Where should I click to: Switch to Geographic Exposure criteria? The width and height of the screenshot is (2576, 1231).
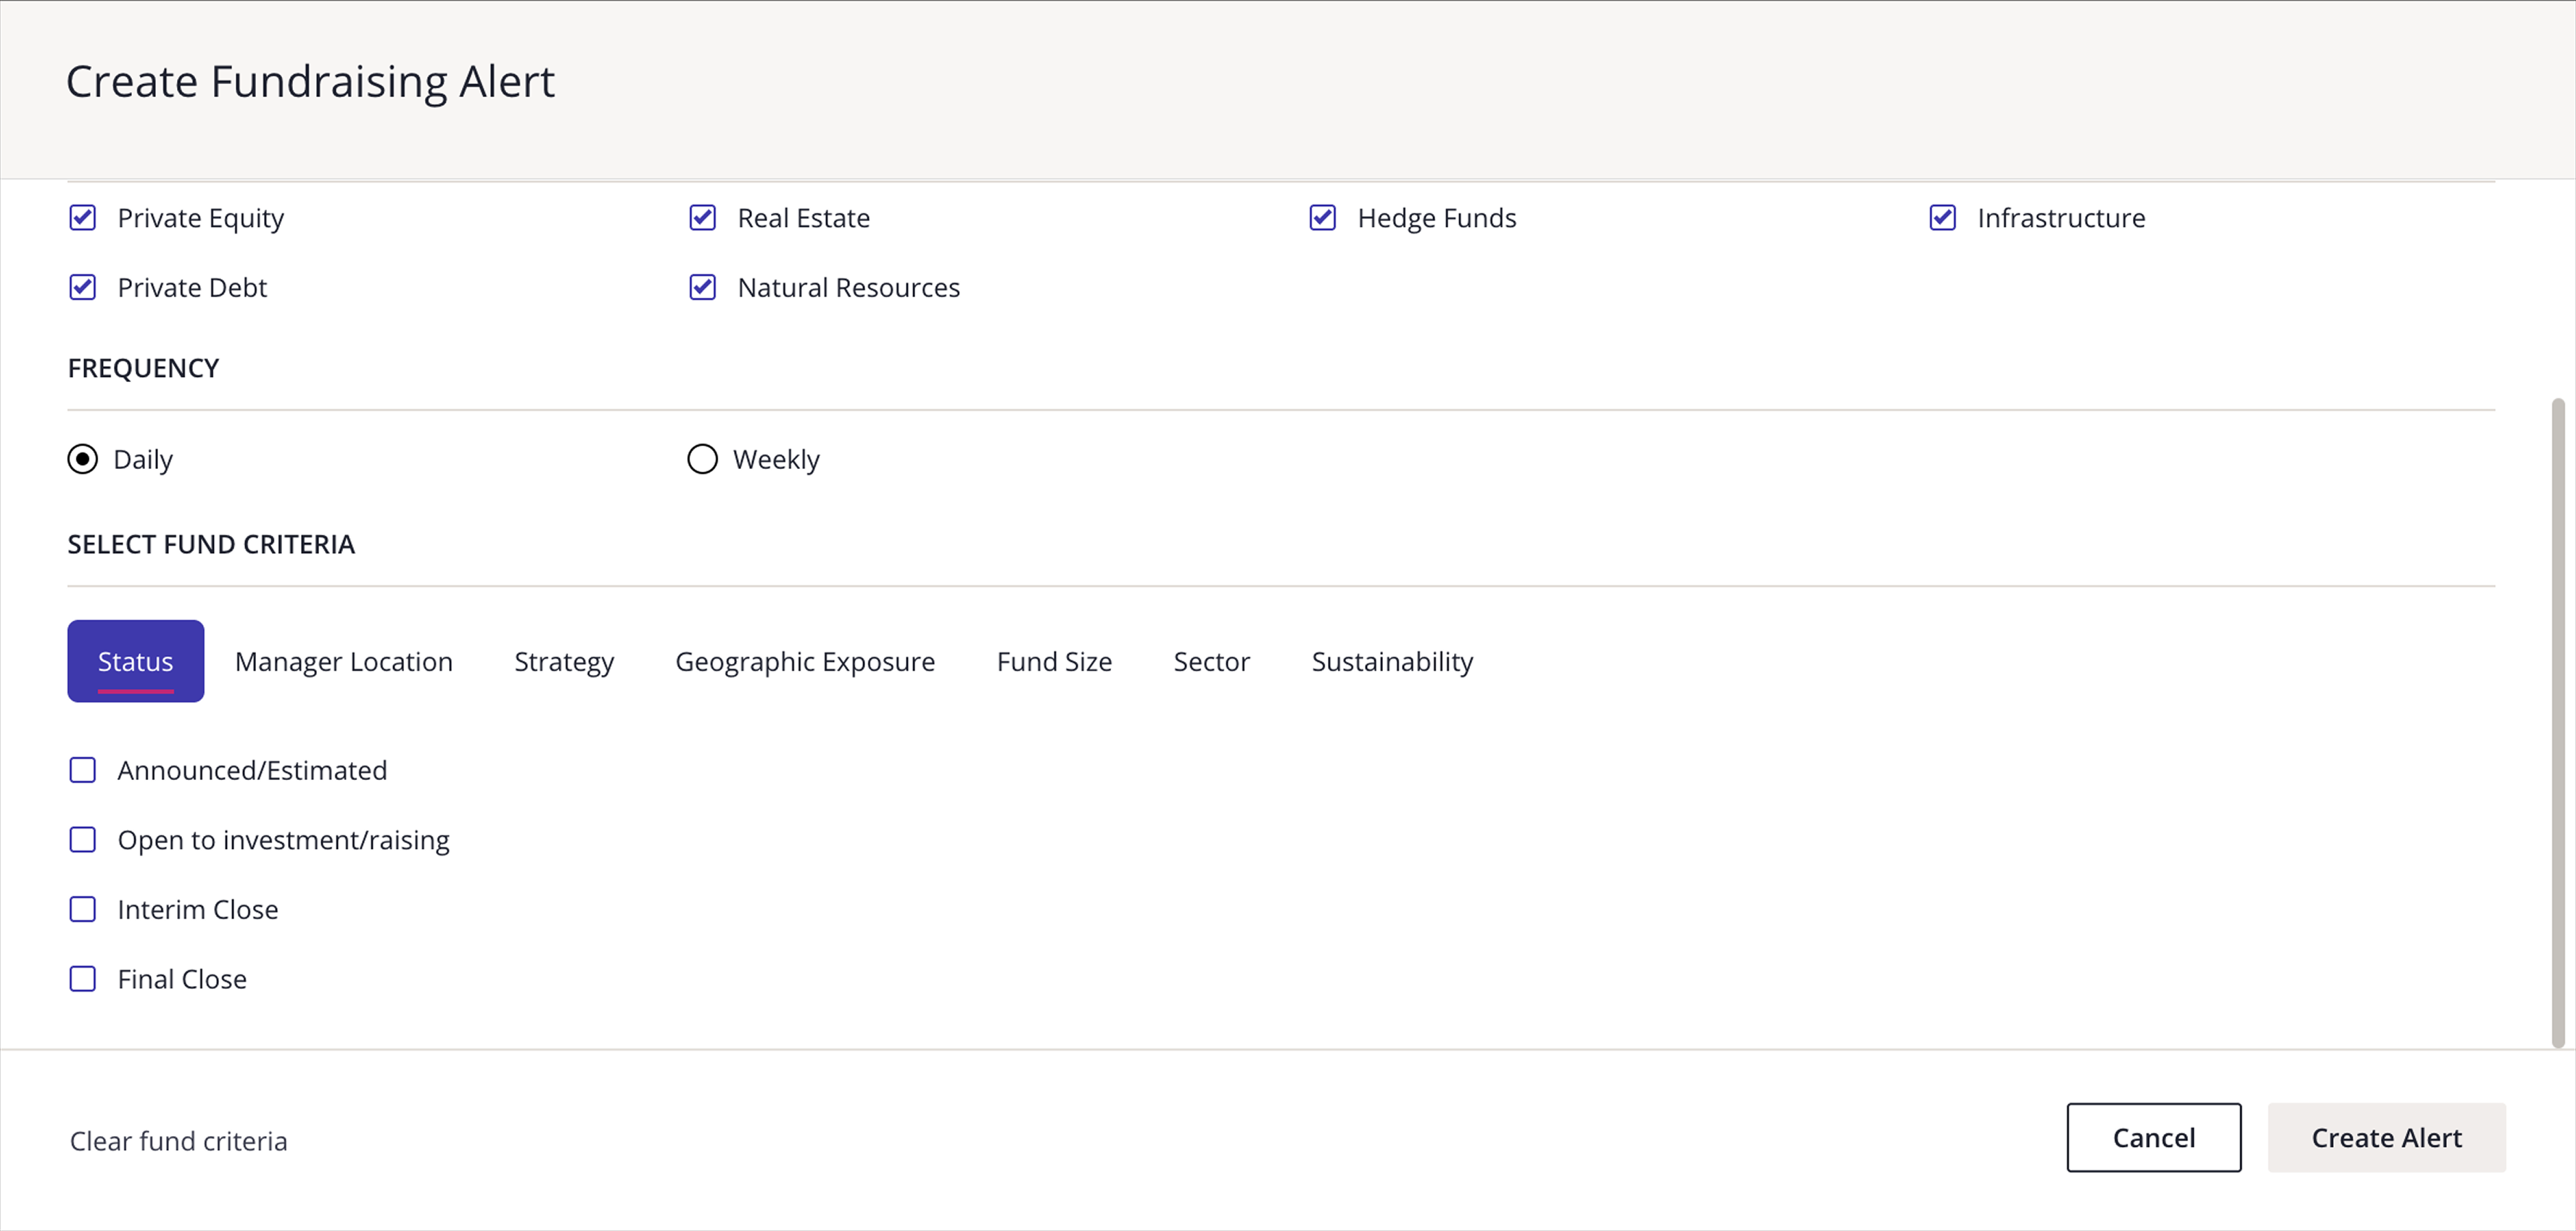805,661
